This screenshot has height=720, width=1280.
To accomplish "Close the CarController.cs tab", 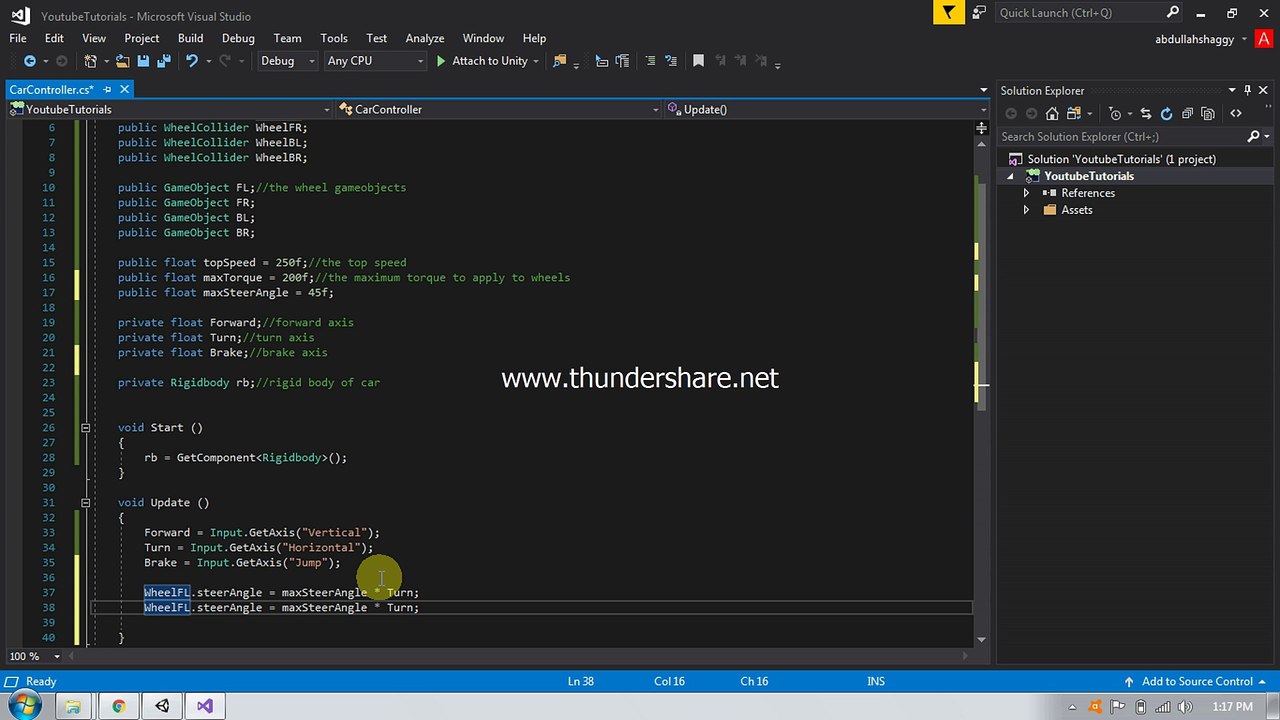I will (125, 90).
